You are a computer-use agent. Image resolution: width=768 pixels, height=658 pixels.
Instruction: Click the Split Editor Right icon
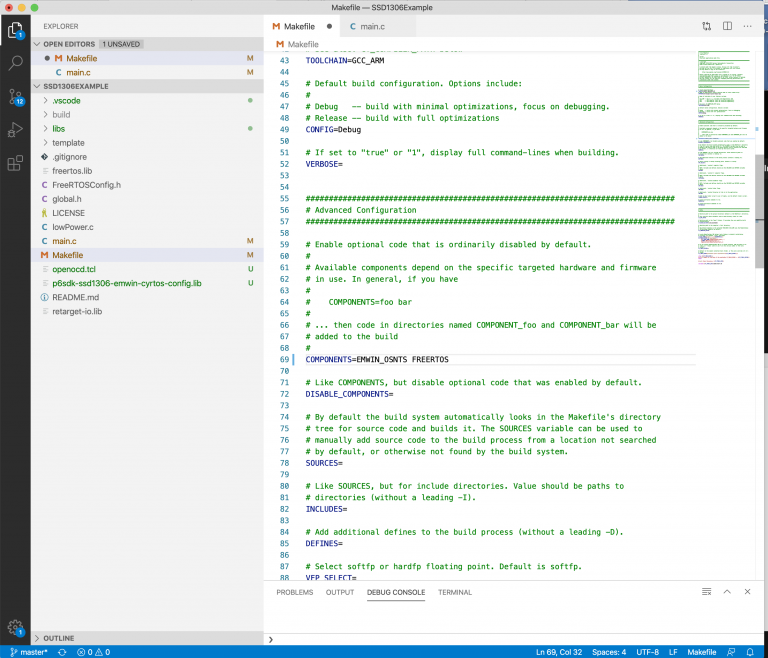coord(727,26)
